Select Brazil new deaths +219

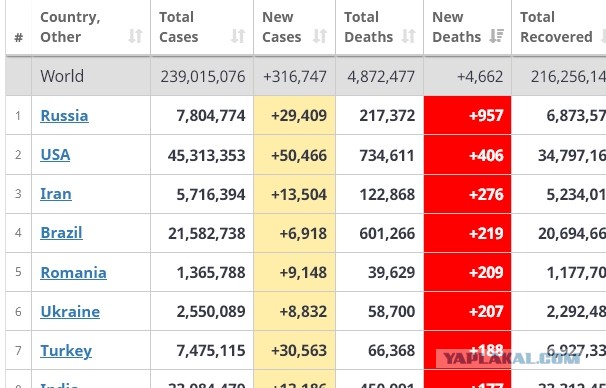pyautogui.click(x=486, y=233)
